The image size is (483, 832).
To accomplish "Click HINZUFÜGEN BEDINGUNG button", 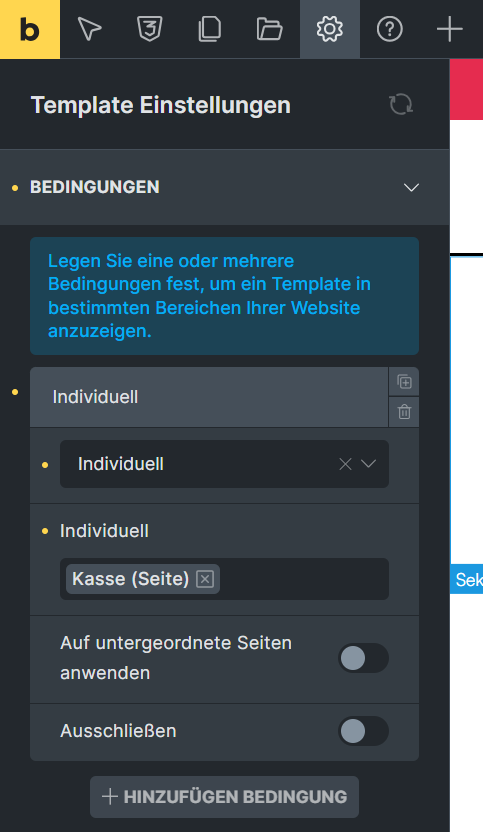I will click(225, 797).
